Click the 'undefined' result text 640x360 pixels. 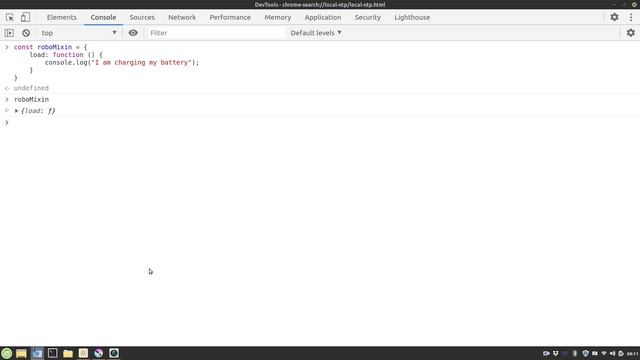pos(31,88)
